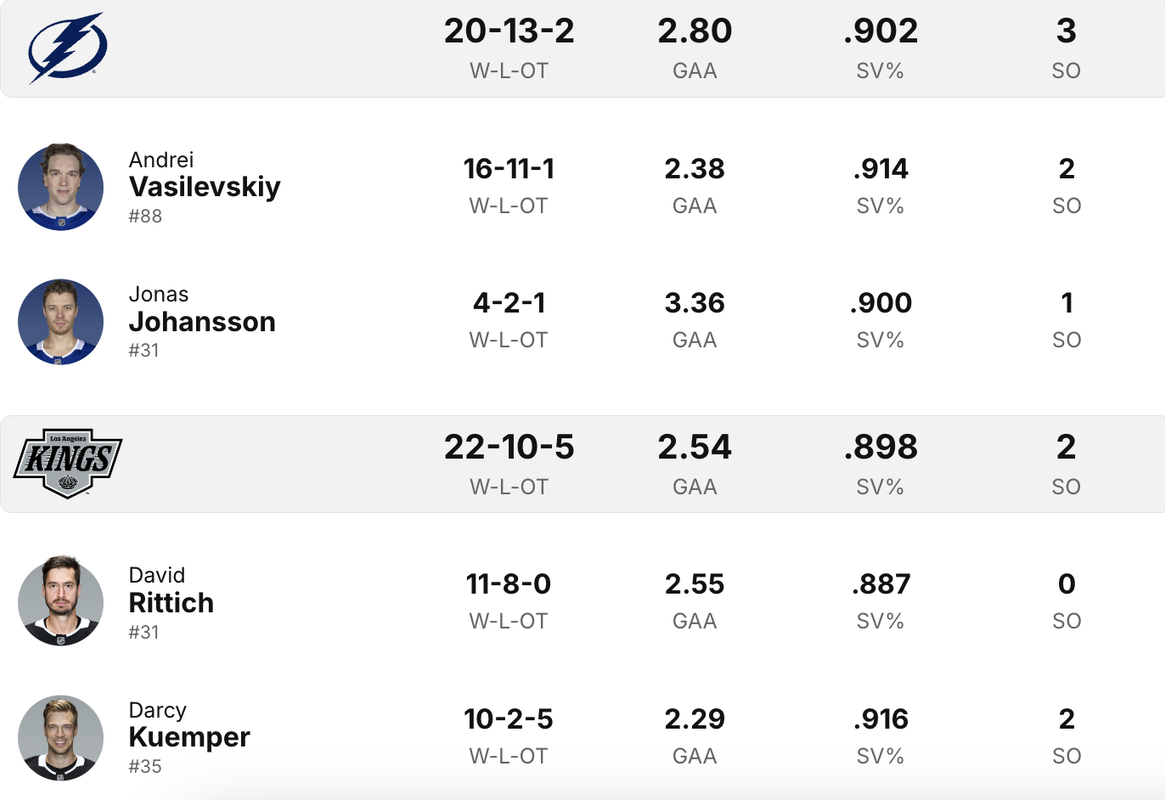Viewport: 1165px width, 800px height.
Task: Select the Vasilevskiy player name link
Action: coord(204,186)
